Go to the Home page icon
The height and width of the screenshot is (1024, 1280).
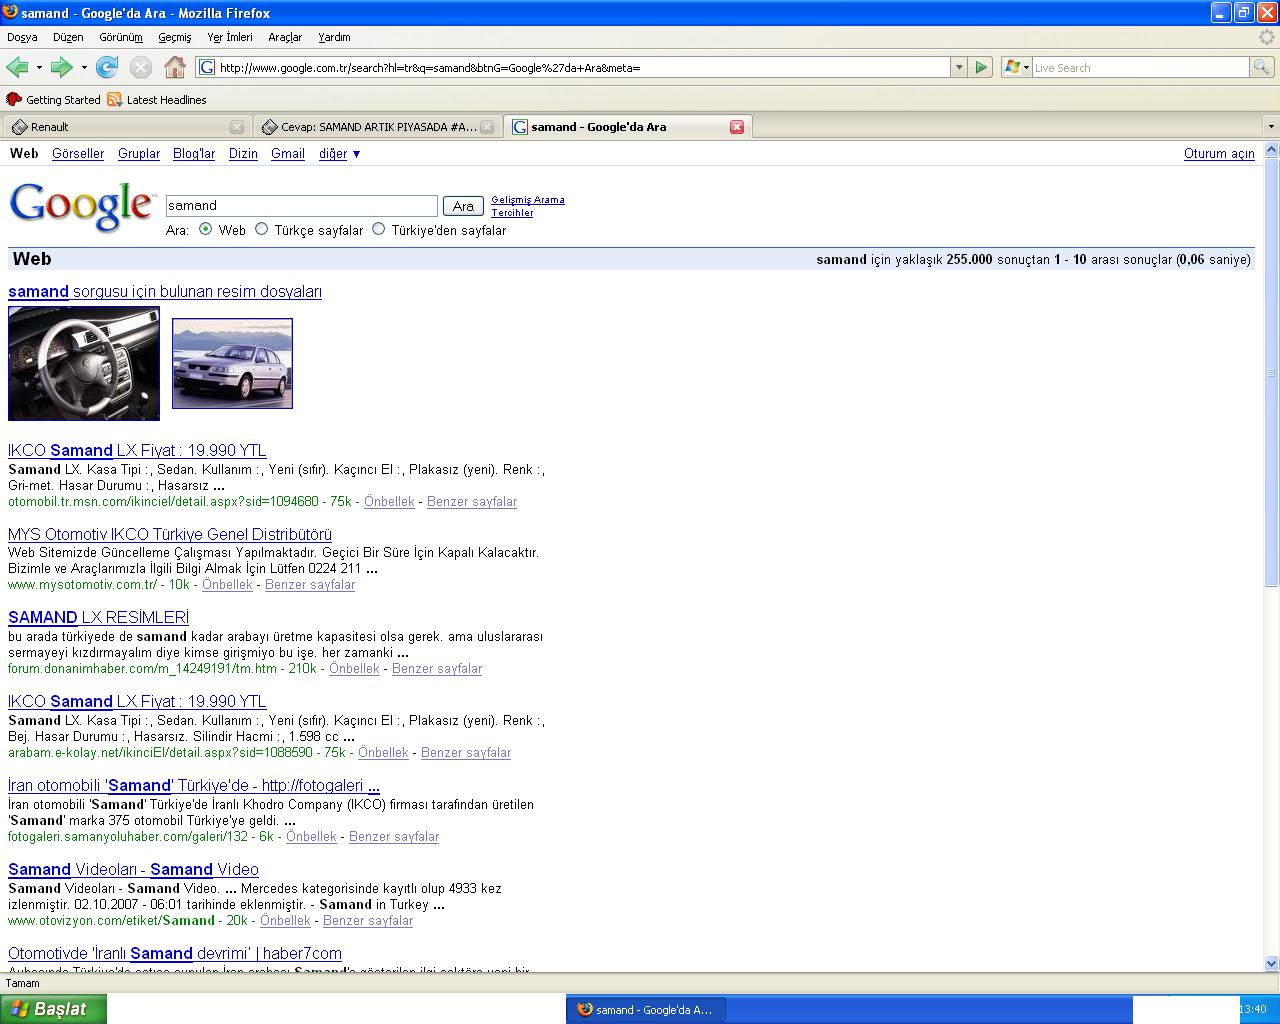point(175,67)
